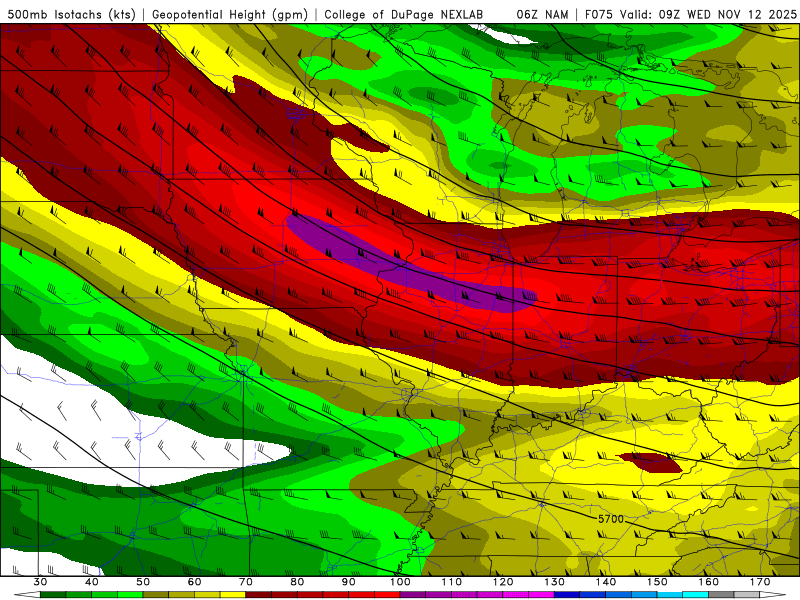Click the left arrow end of the color scale
This screenshot has height=600, width=800.
[x=27, y=594]
